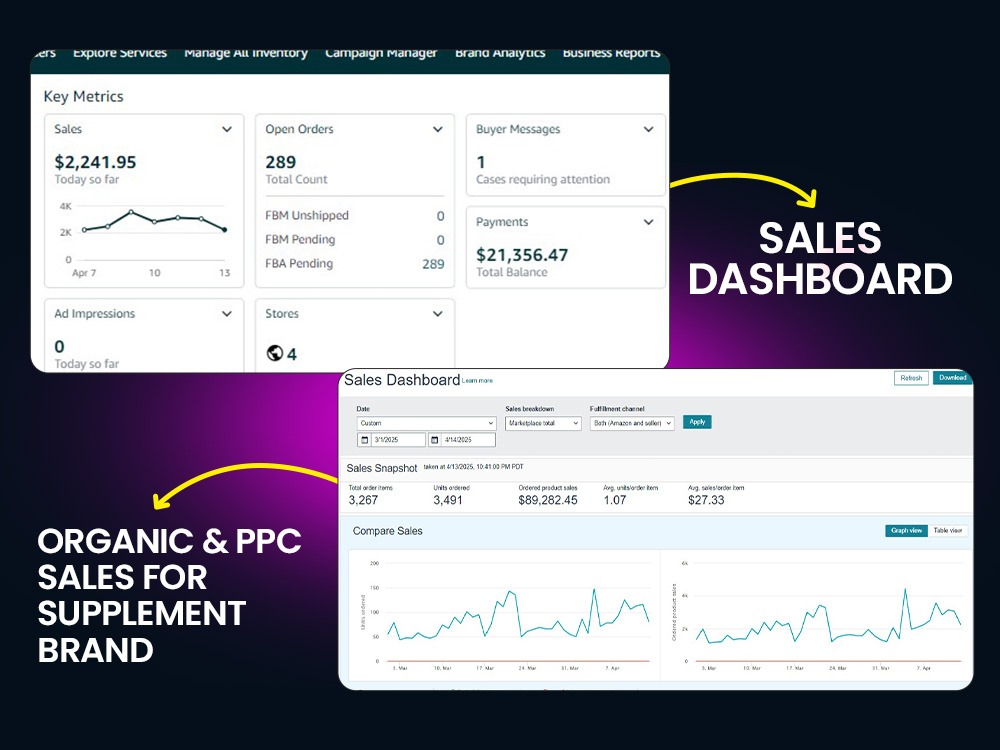Click the Compare Sales heading
1000x750 pixels.
tap(387, 531)
